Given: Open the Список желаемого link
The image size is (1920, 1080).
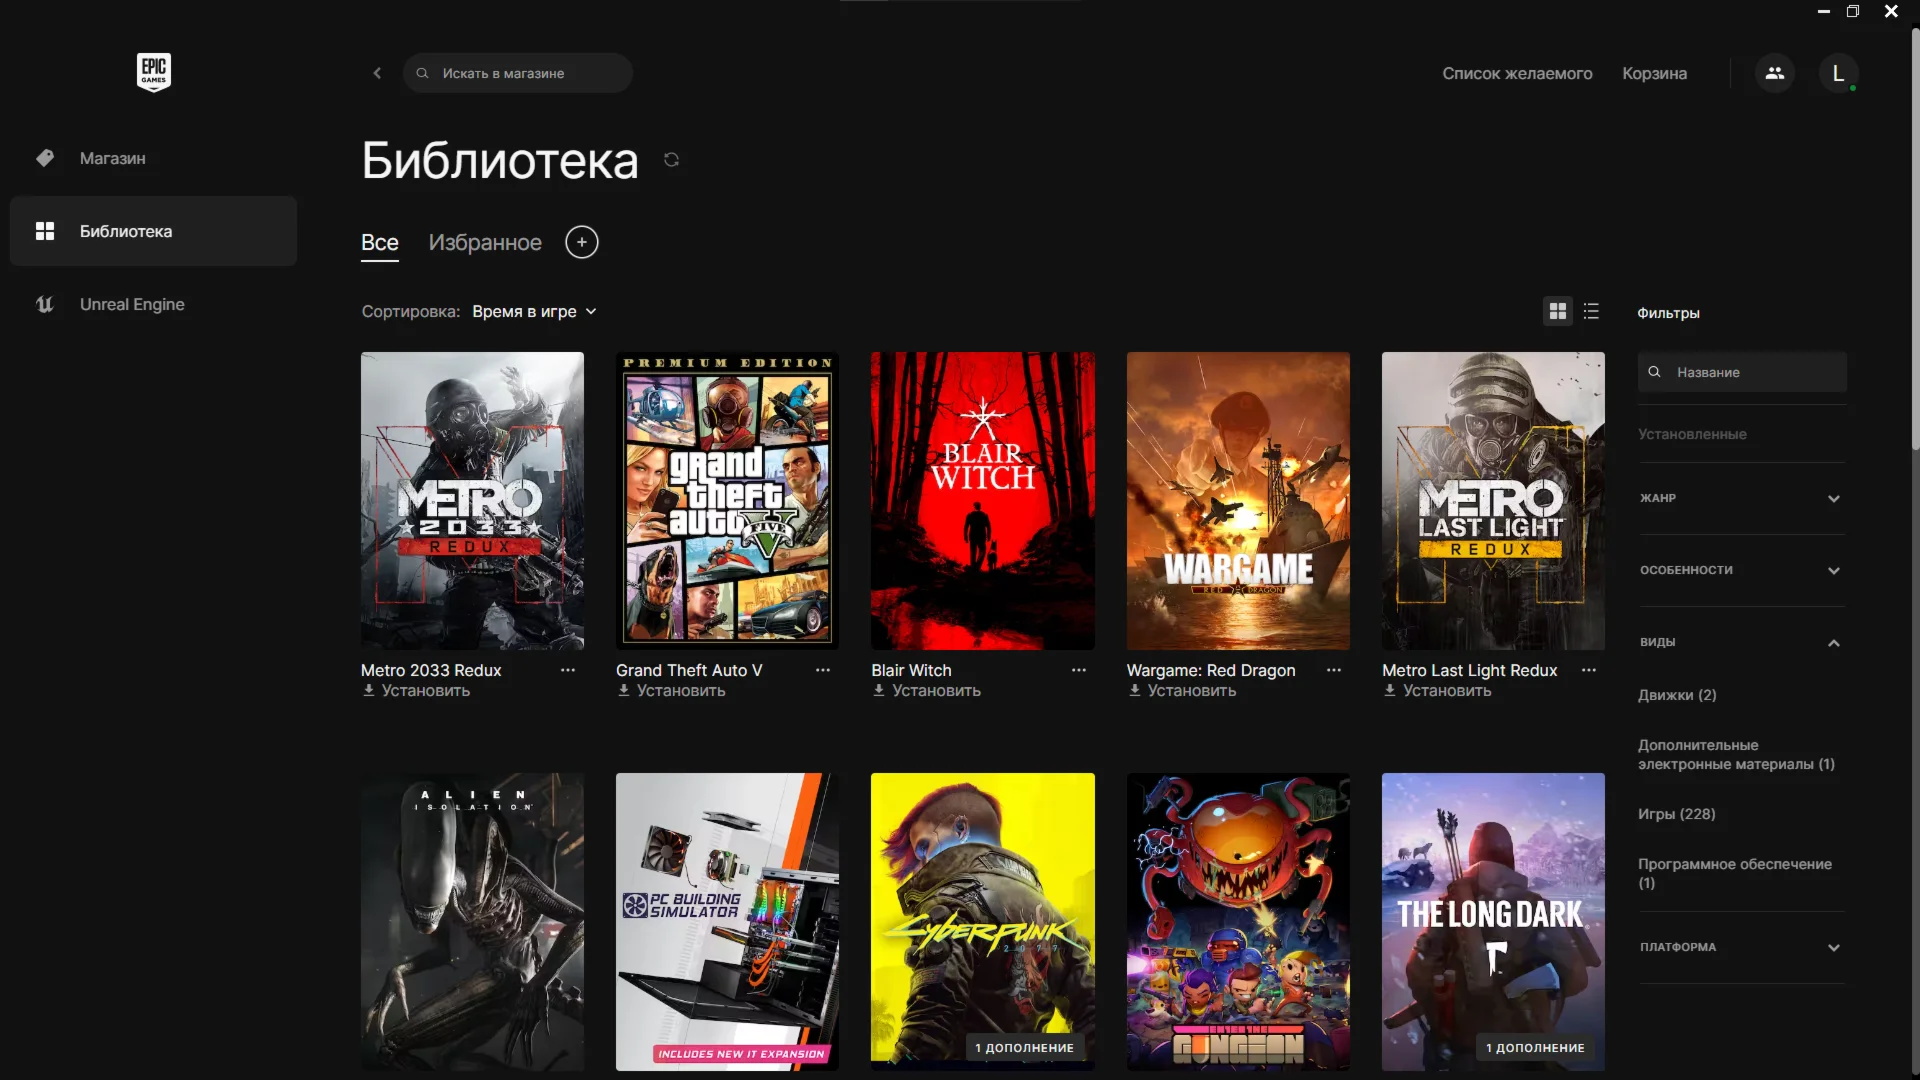Looking at the screenshot, I should [x=1516, y=73].
